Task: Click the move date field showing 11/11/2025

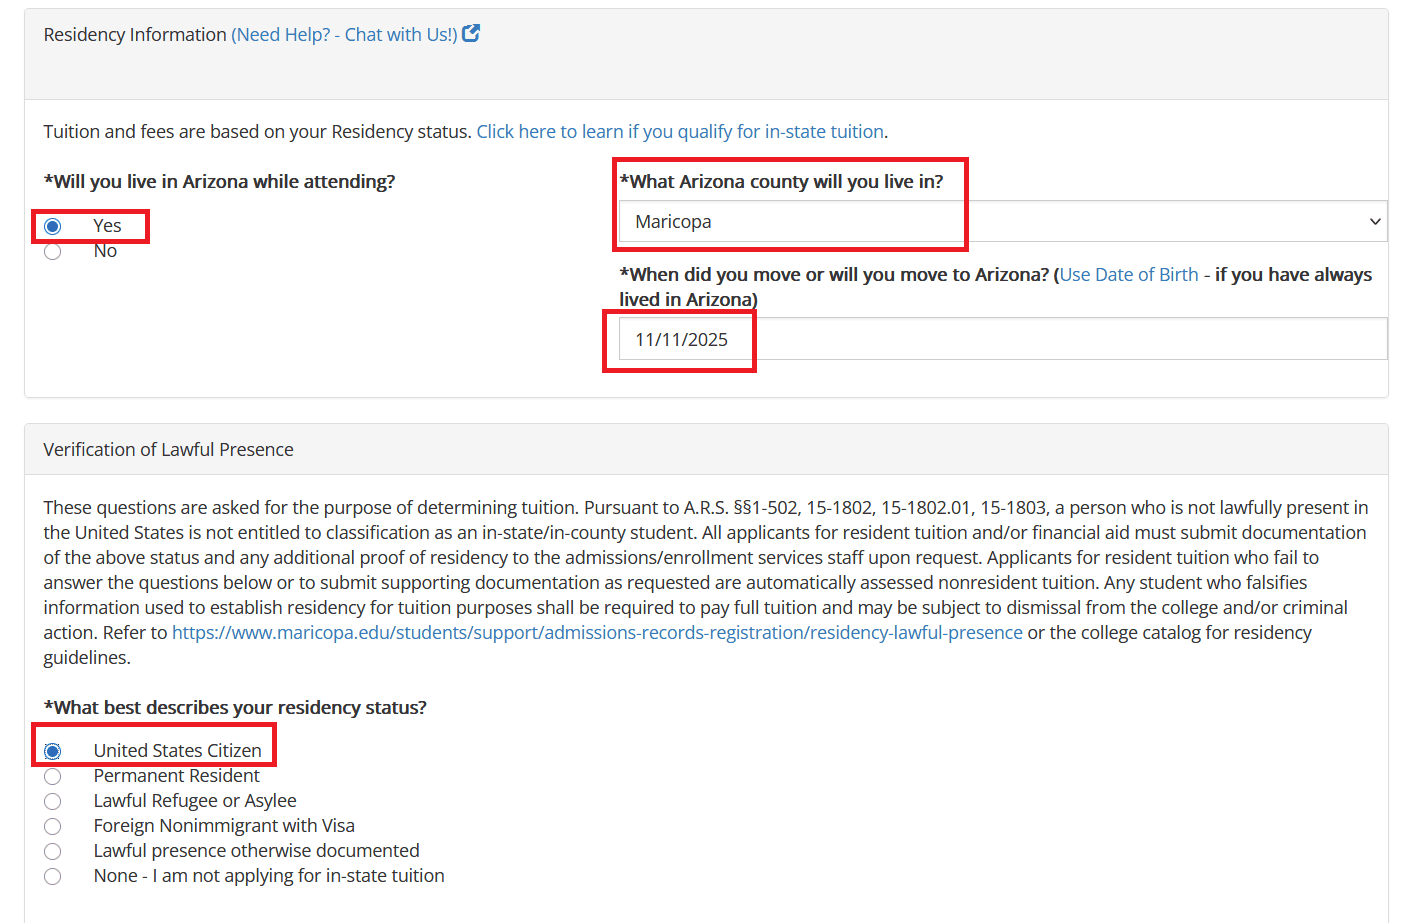Action: [1002, 340]
